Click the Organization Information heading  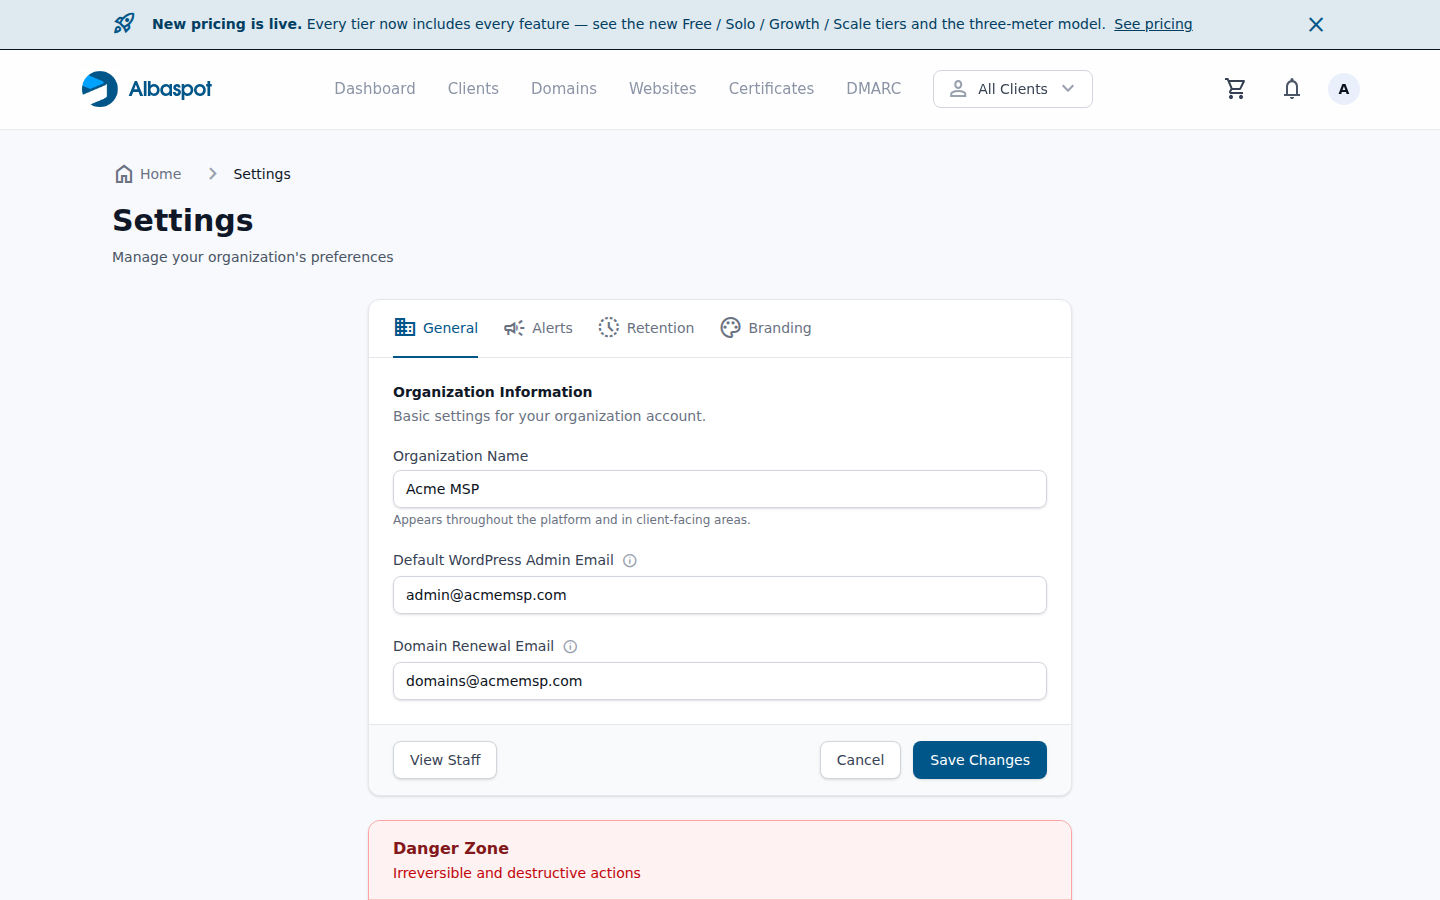tap(492, 392)
